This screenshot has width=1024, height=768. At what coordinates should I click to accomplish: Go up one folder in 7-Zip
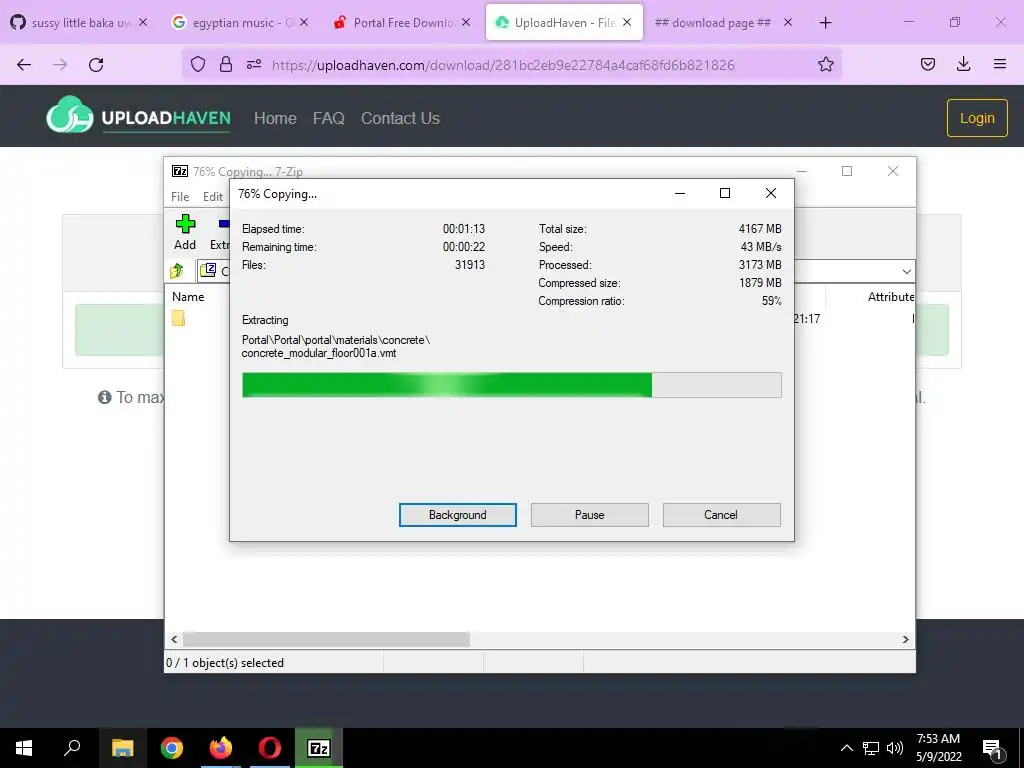coord(177,270)
